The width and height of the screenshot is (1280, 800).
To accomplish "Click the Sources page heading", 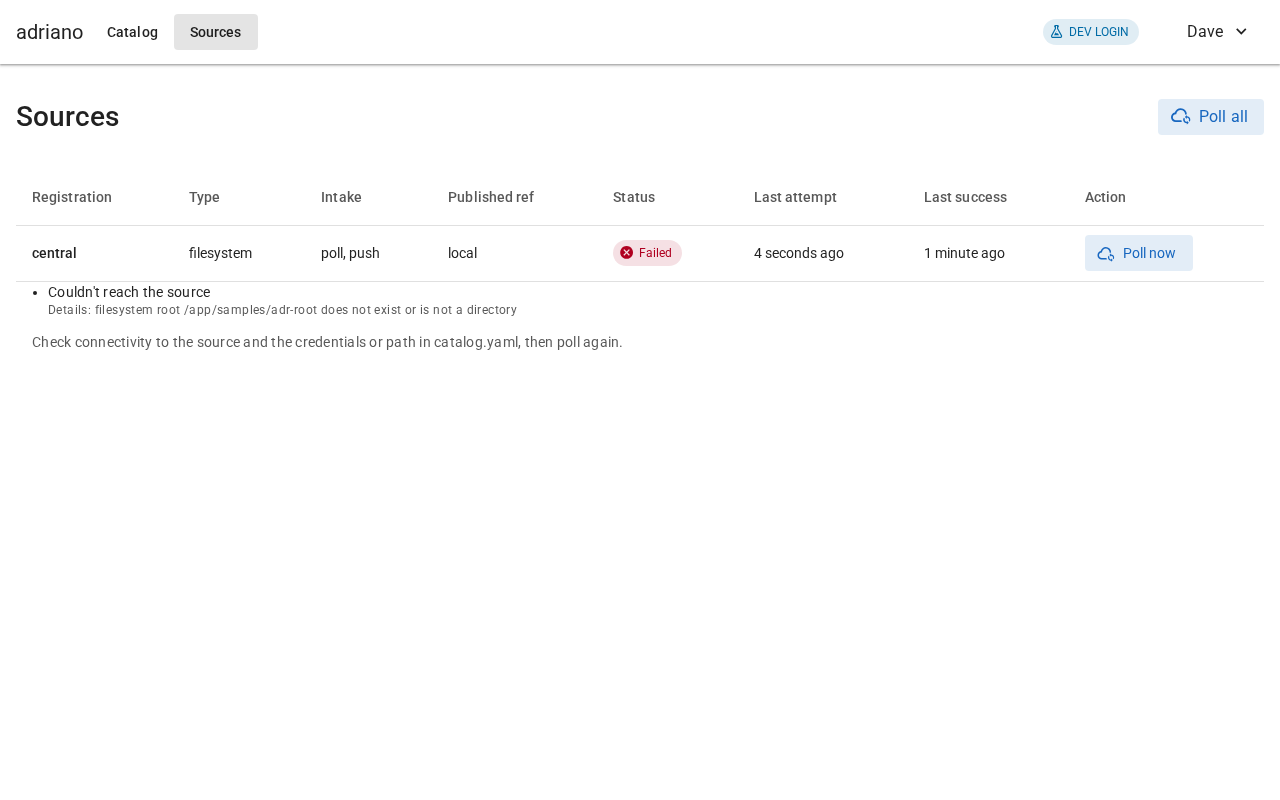I will point(67,117).
